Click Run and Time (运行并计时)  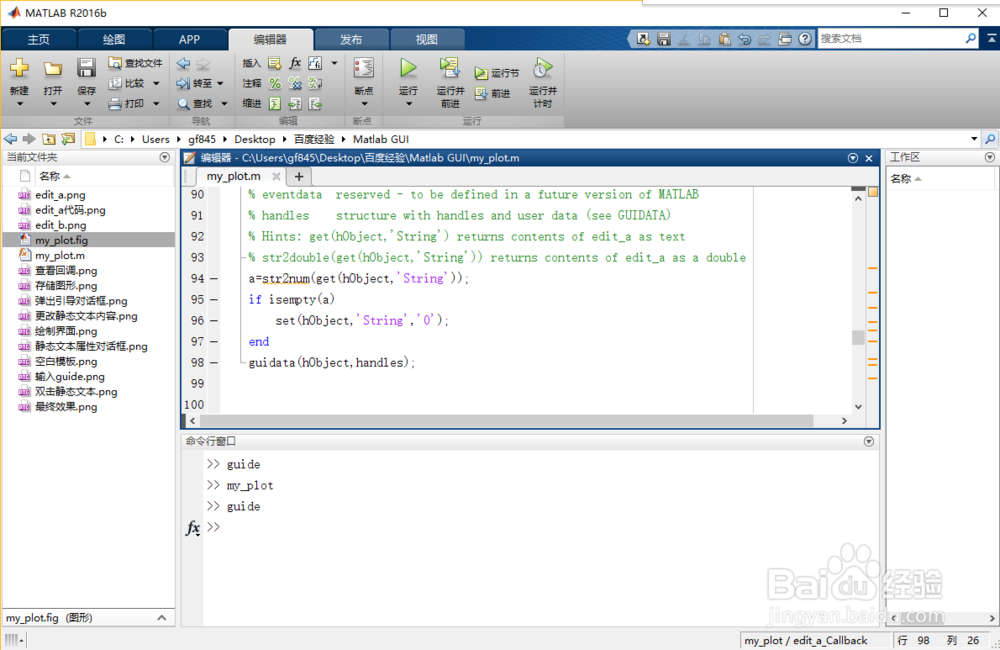[543, 82]
